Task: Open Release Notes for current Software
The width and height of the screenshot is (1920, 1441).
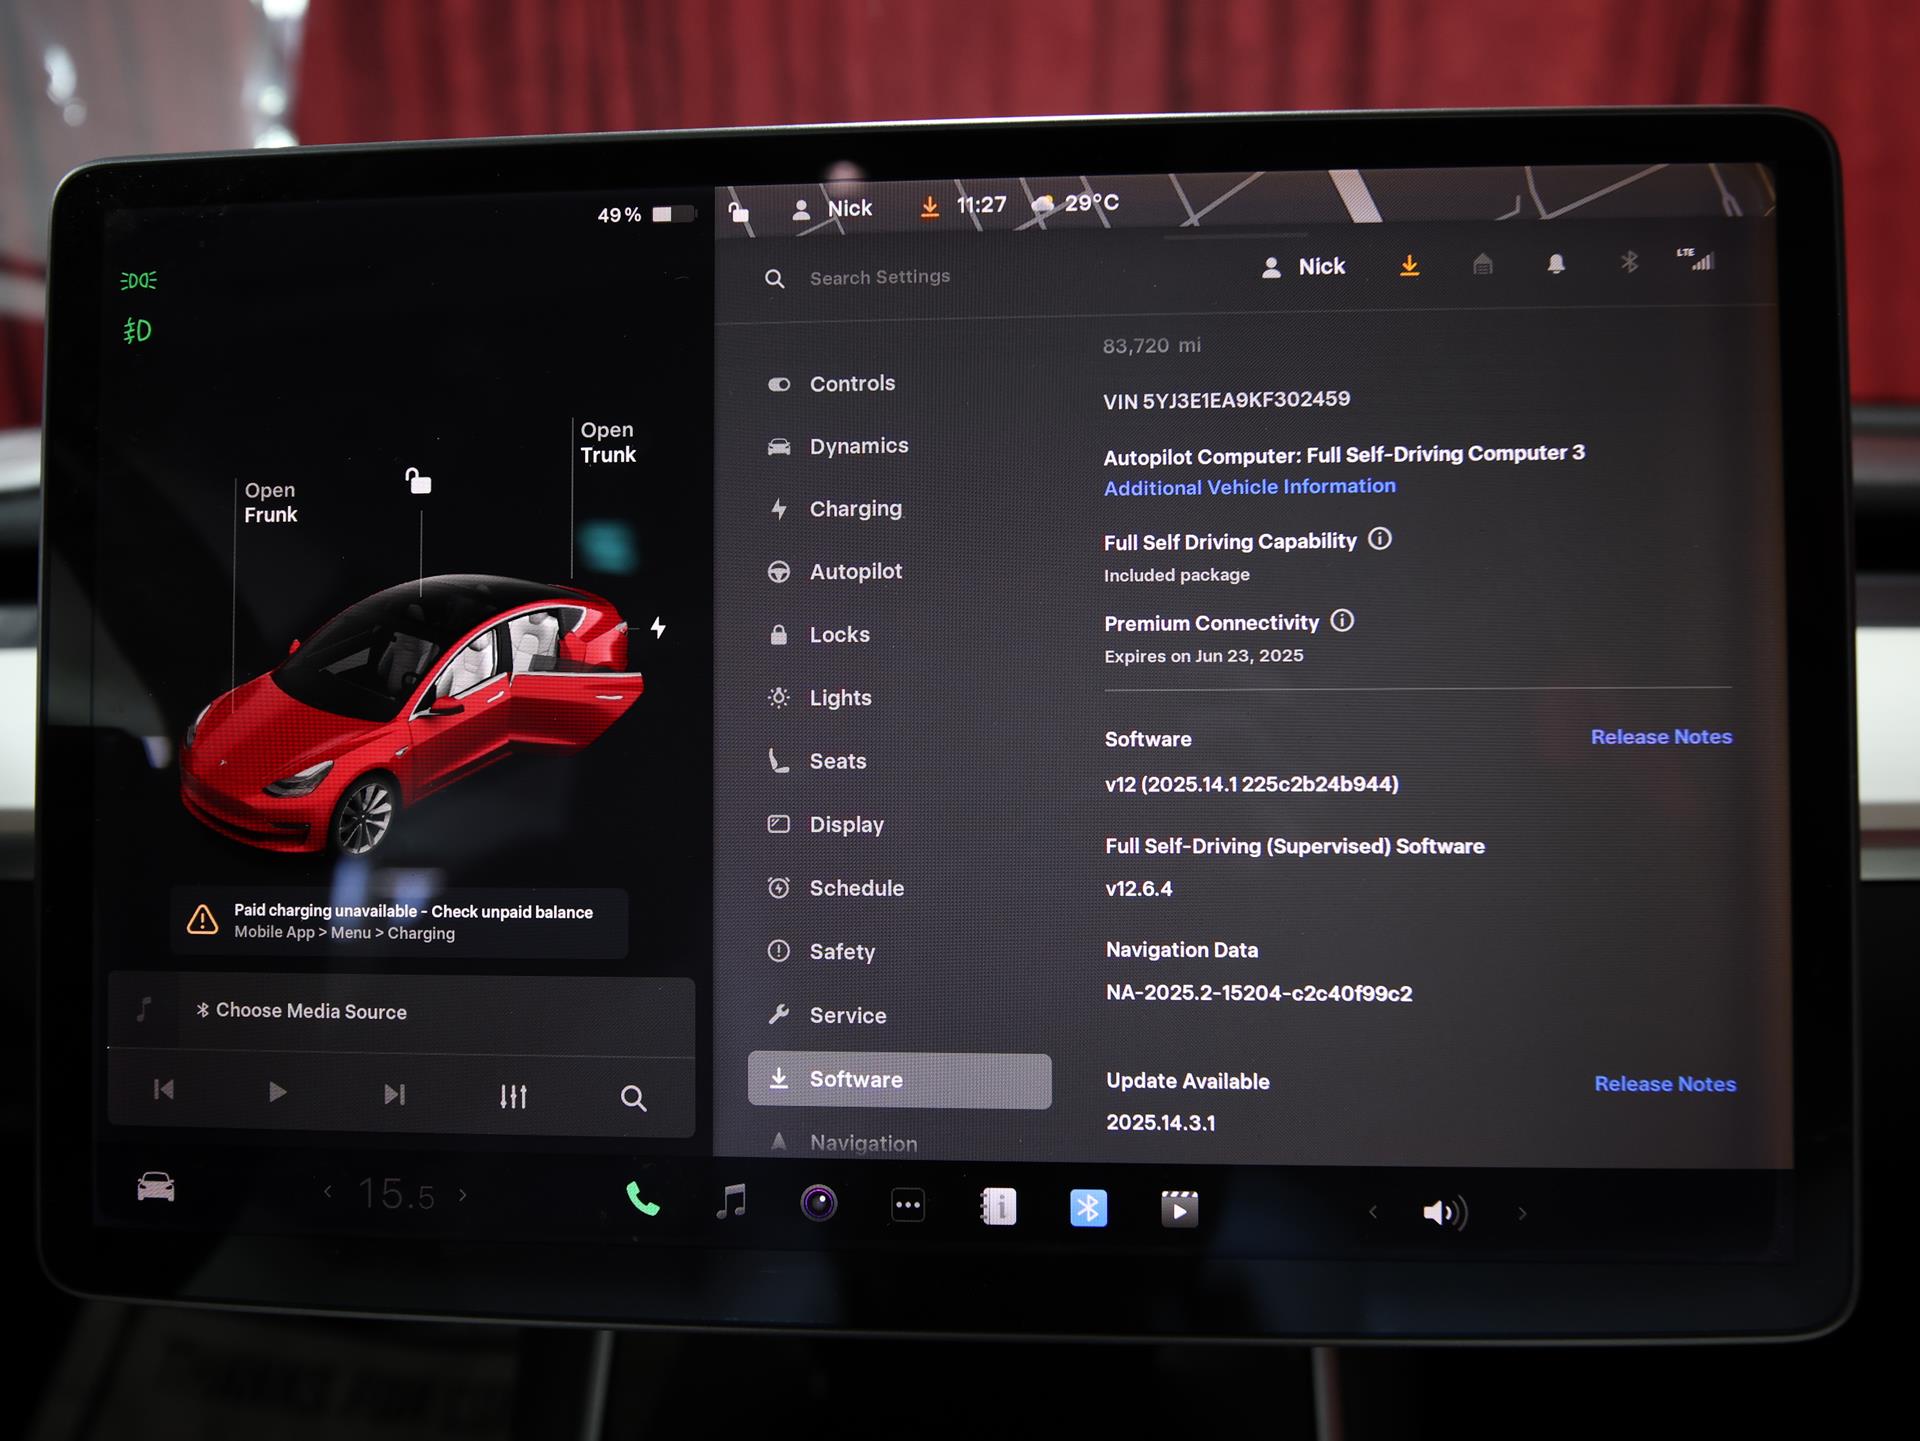Action: [1661, 737]
